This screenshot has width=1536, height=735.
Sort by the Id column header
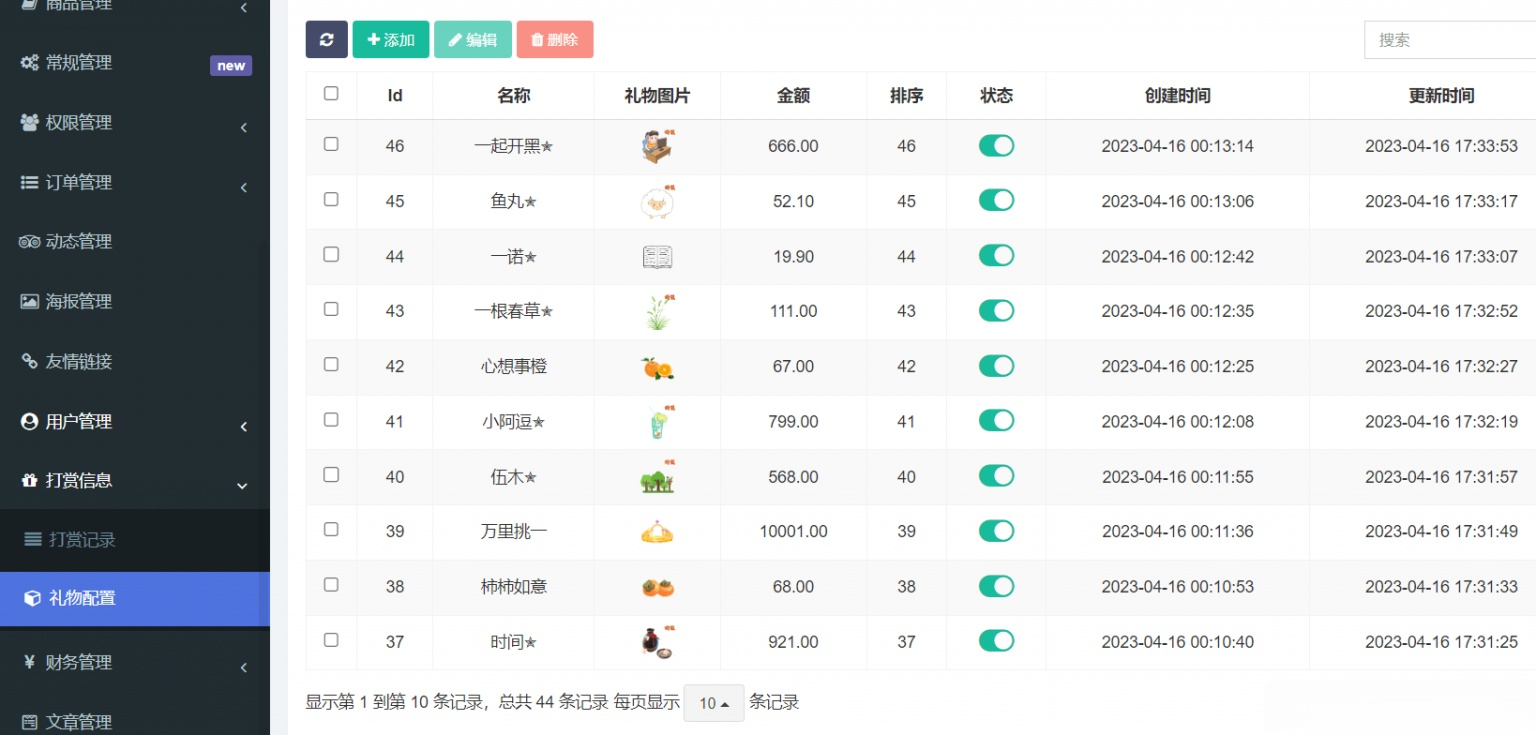pyautogui.click(x=395, y=96)
